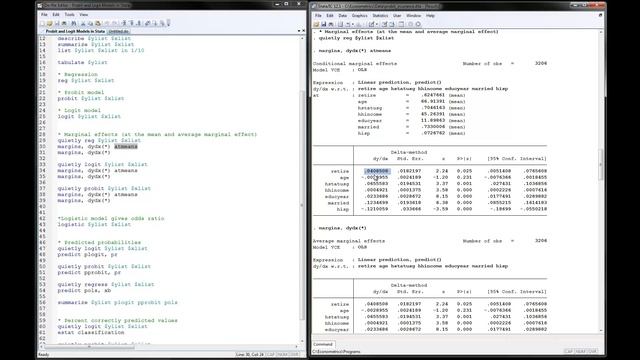Open Statistics menu in Stata window
Image resolution: width=640 pixels, height=360 pixels.
click(380, 16)
